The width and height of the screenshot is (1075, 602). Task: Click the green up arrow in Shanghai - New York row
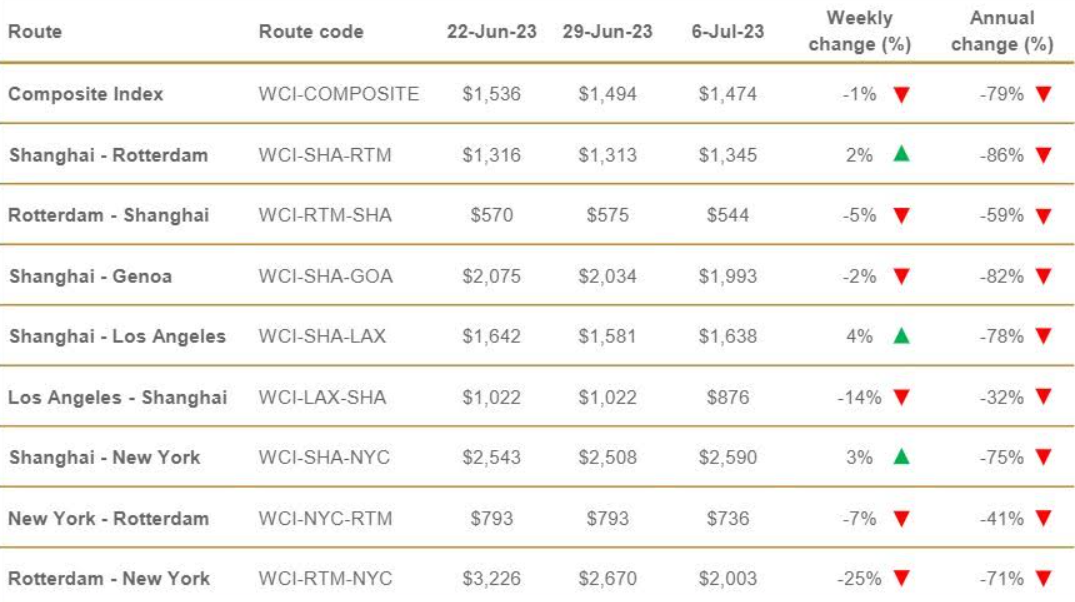click(902, 457)
